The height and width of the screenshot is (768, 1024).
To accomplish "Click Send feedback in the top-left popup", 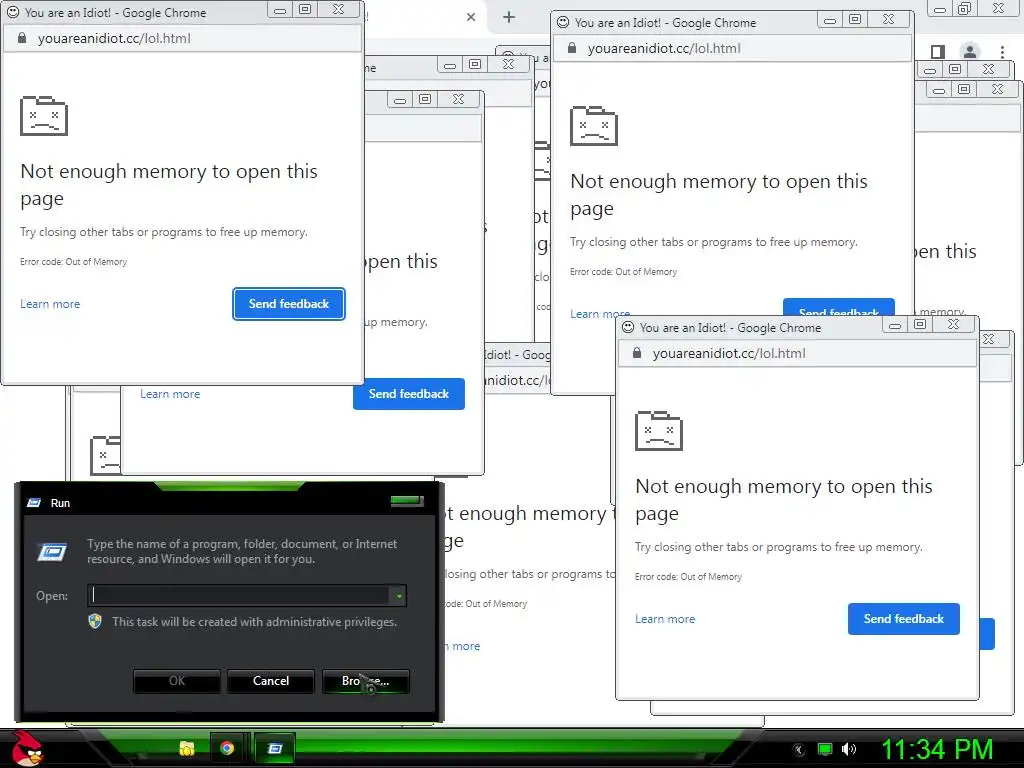I will point(289,304).
